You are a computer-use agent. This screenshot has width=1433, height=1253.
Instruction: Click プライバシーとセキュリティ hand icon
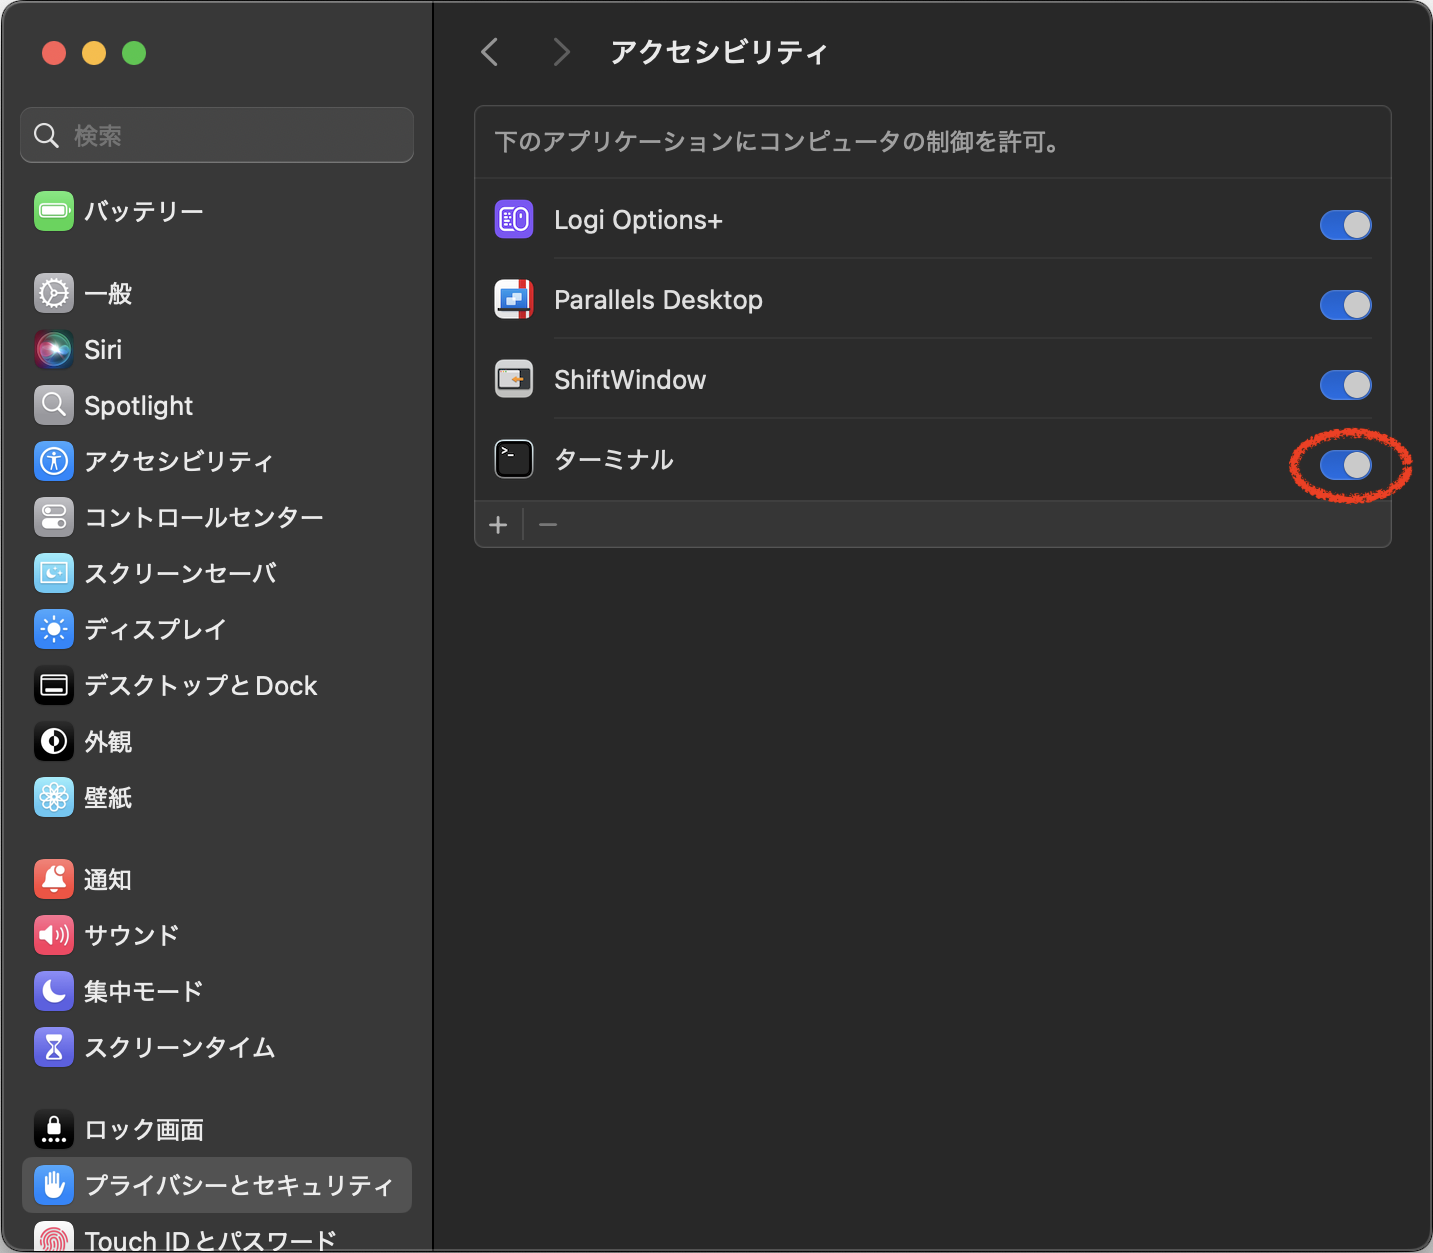click(x=54, y=1185)
